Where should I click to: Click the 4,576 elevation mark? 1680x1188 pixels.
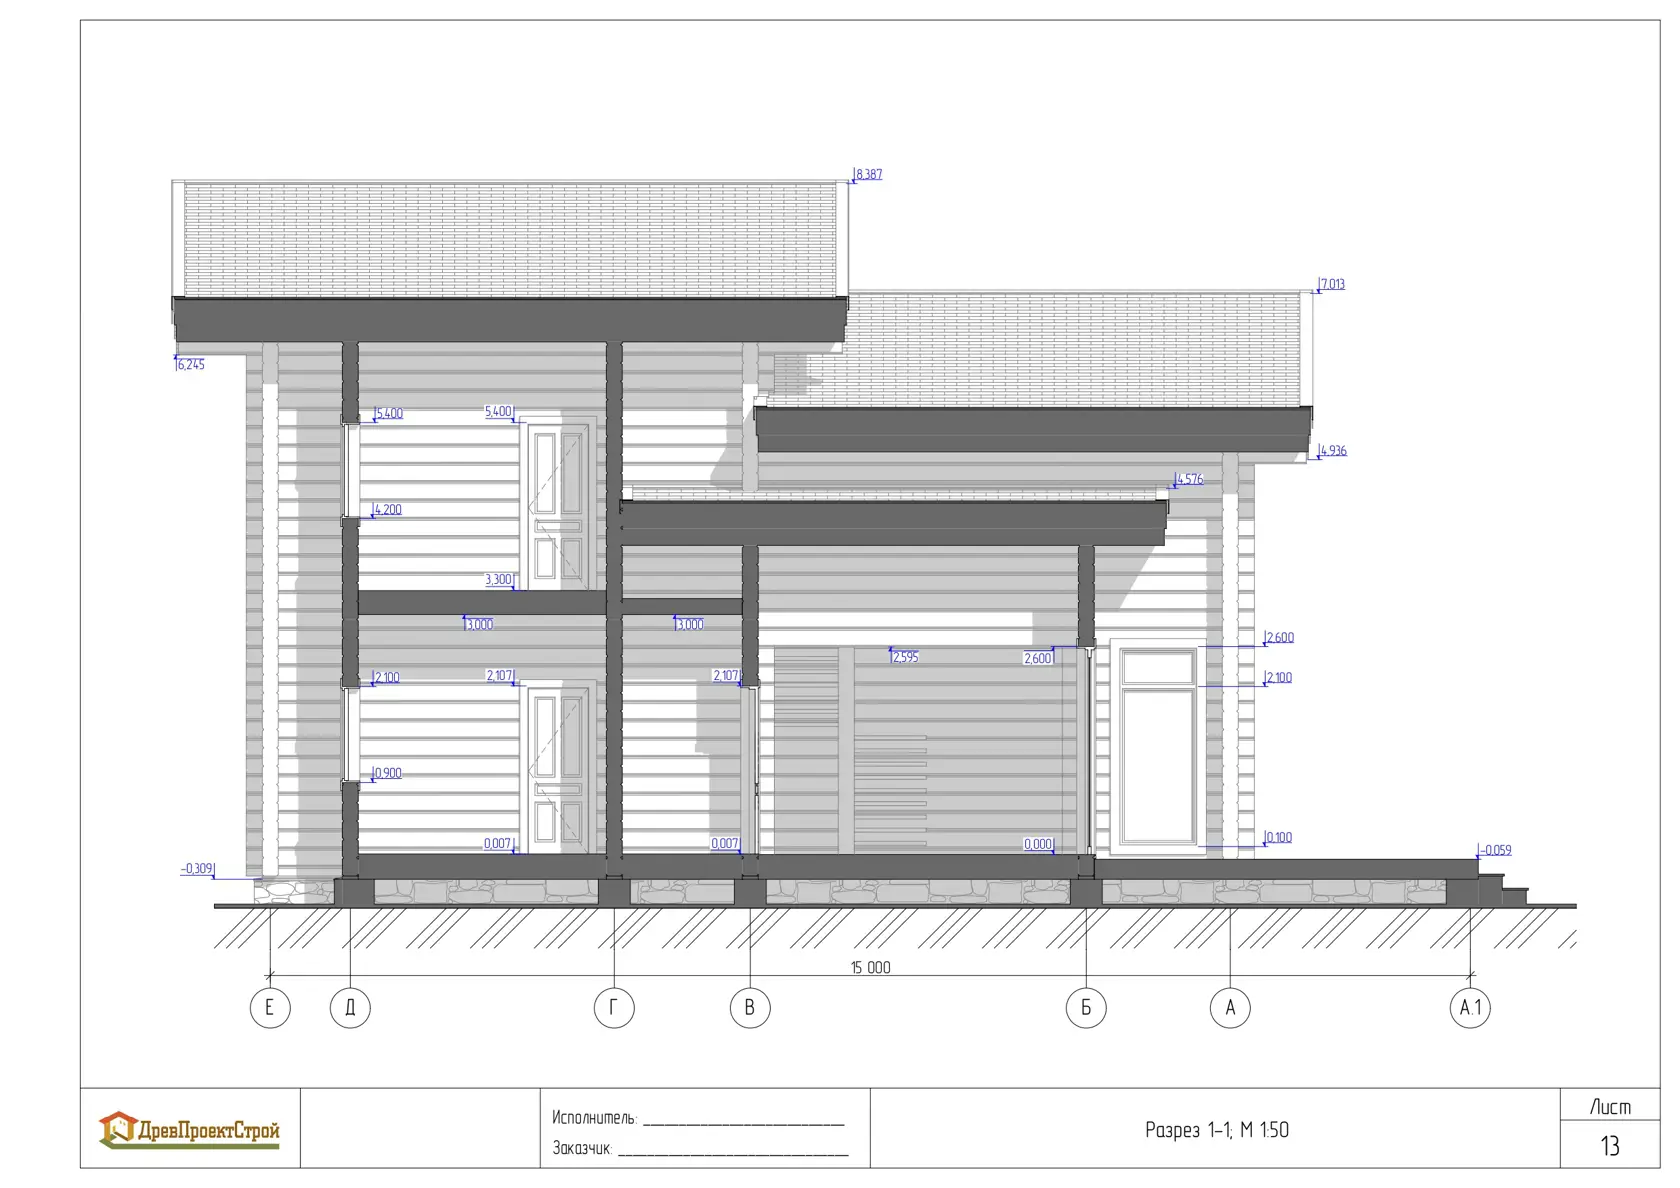tap(1190, 479)
